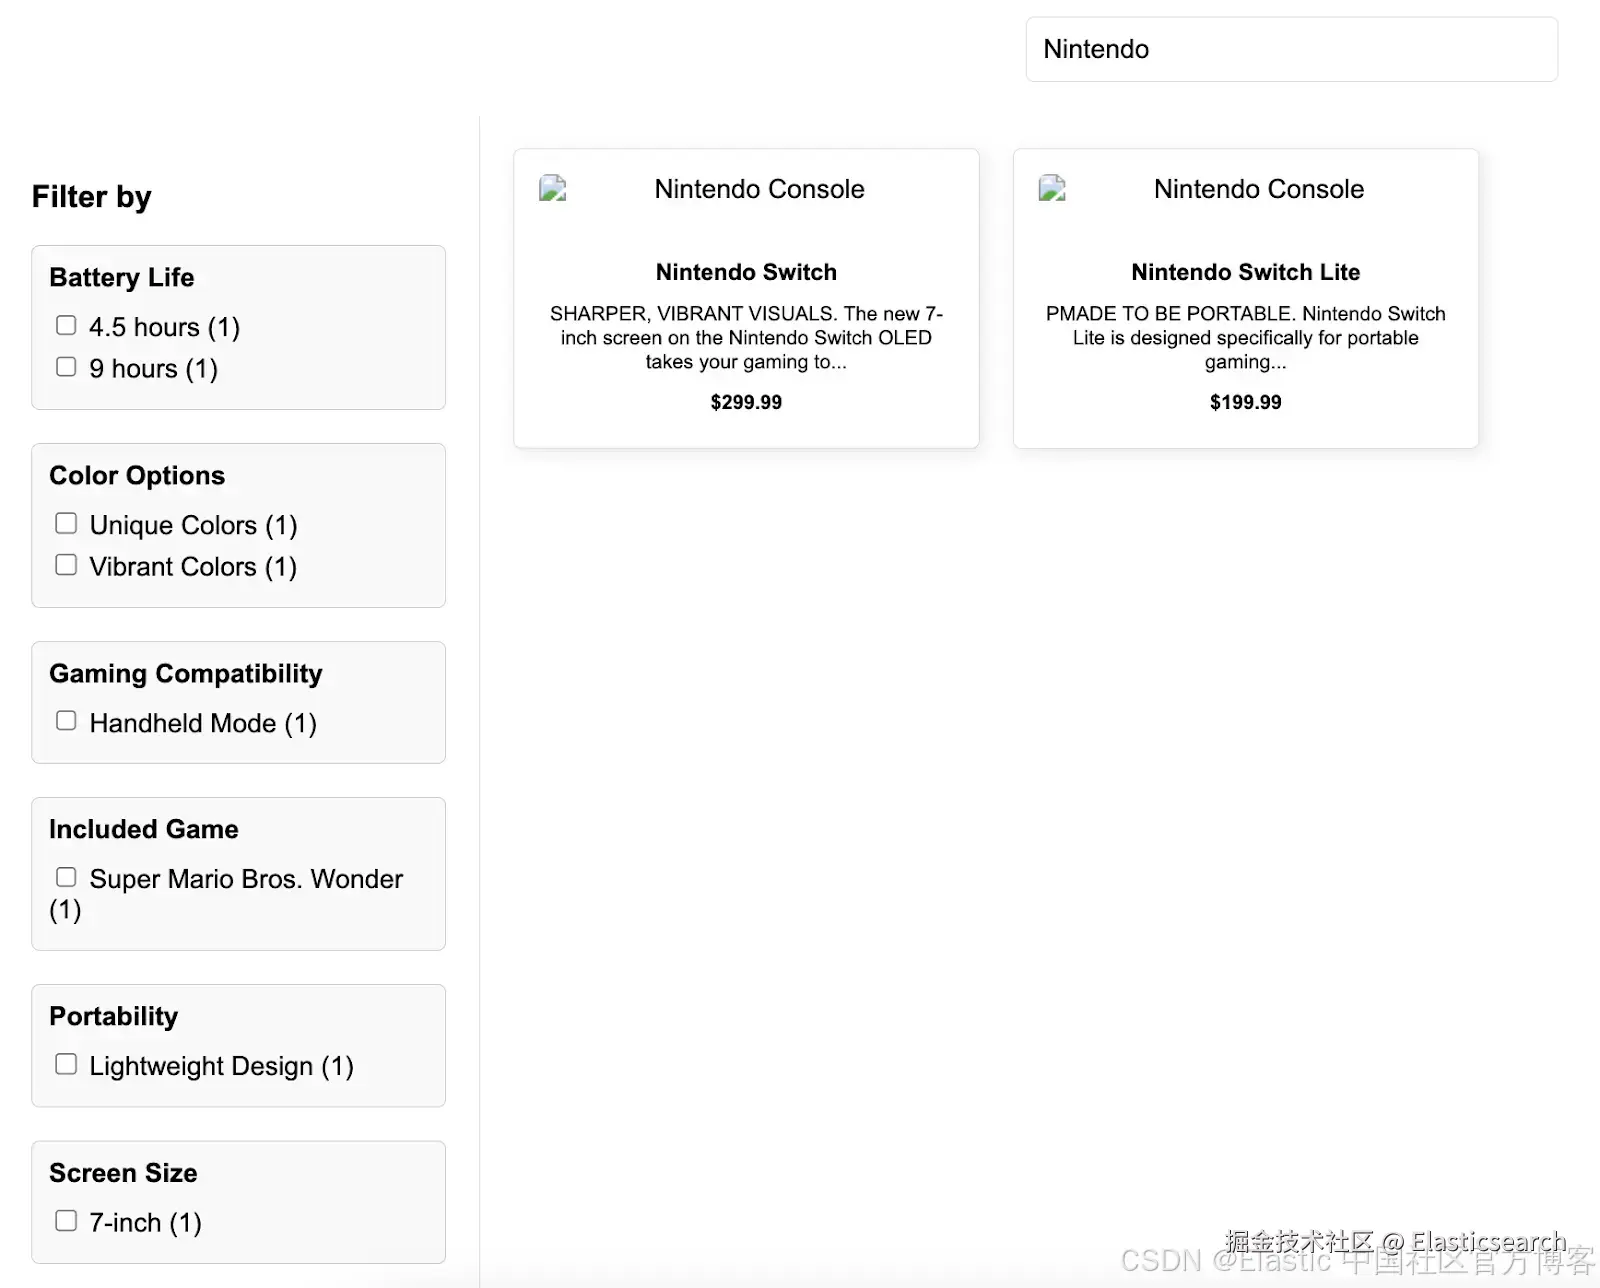Screen dimensions: 1600x1288
Task: Tick the Unique Colors checkbox
Action: pyautogui.click(x=66, y=524)
